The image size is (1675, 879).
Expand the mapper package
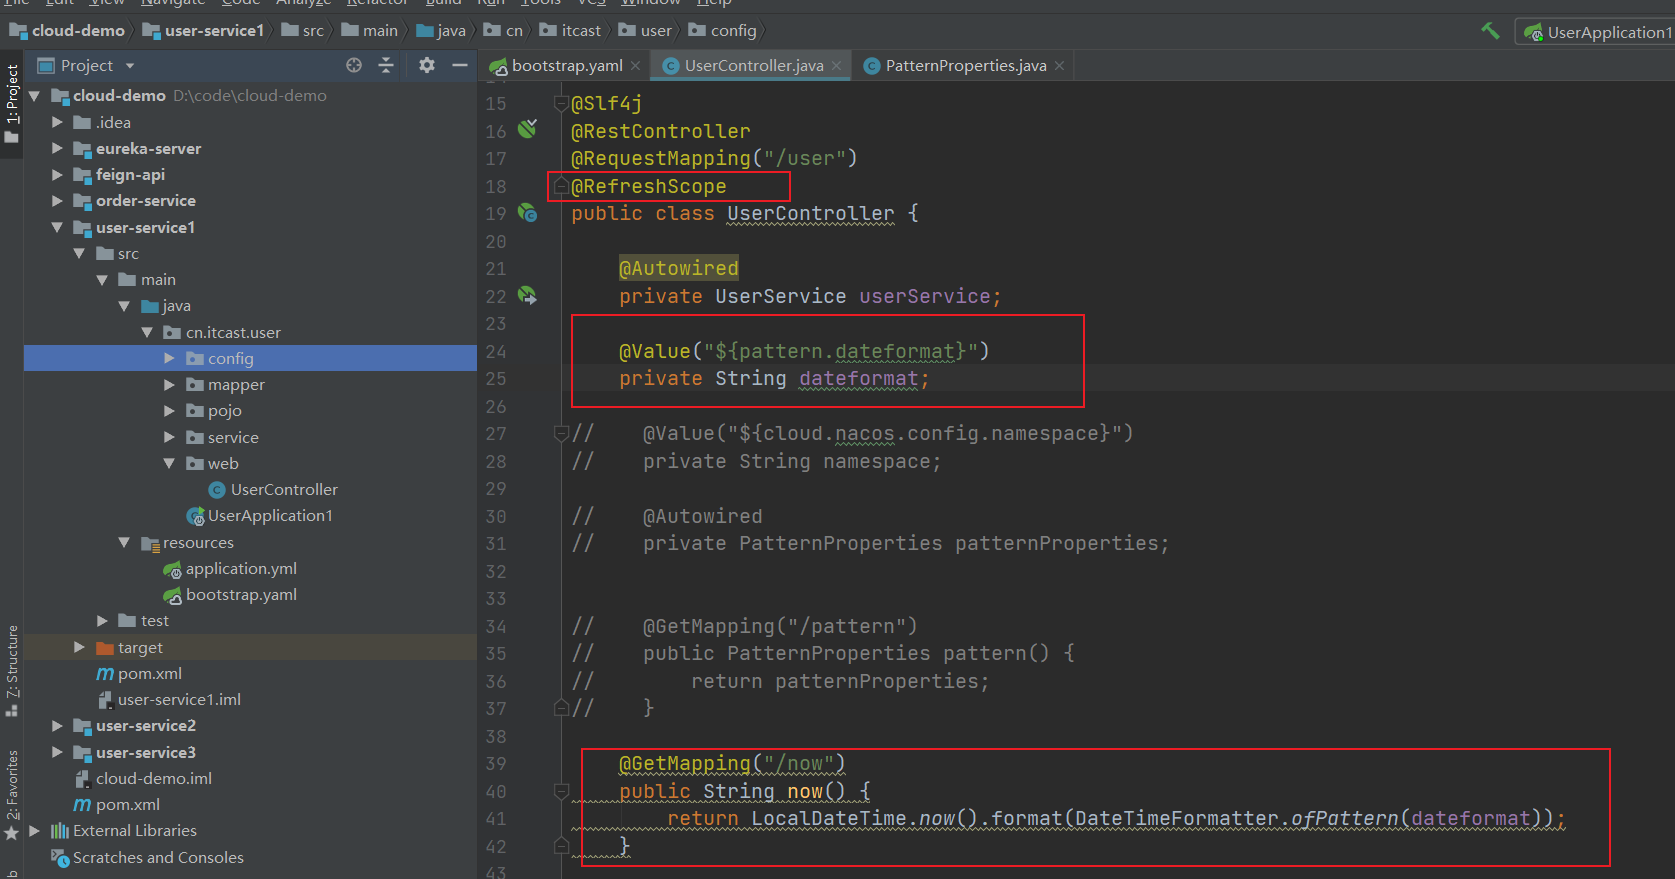pyautogui.click(x=169, y=384)
